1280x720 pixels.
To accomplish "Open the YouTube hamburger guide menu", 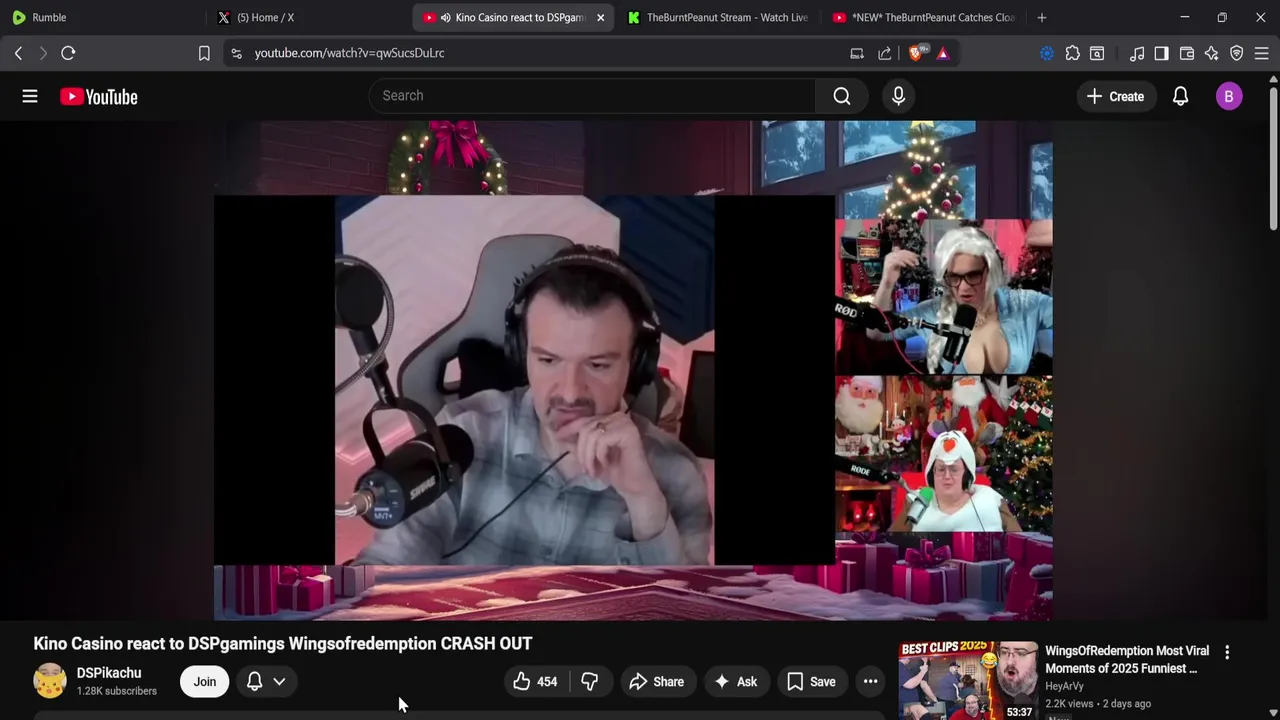I will click(30, 96).
